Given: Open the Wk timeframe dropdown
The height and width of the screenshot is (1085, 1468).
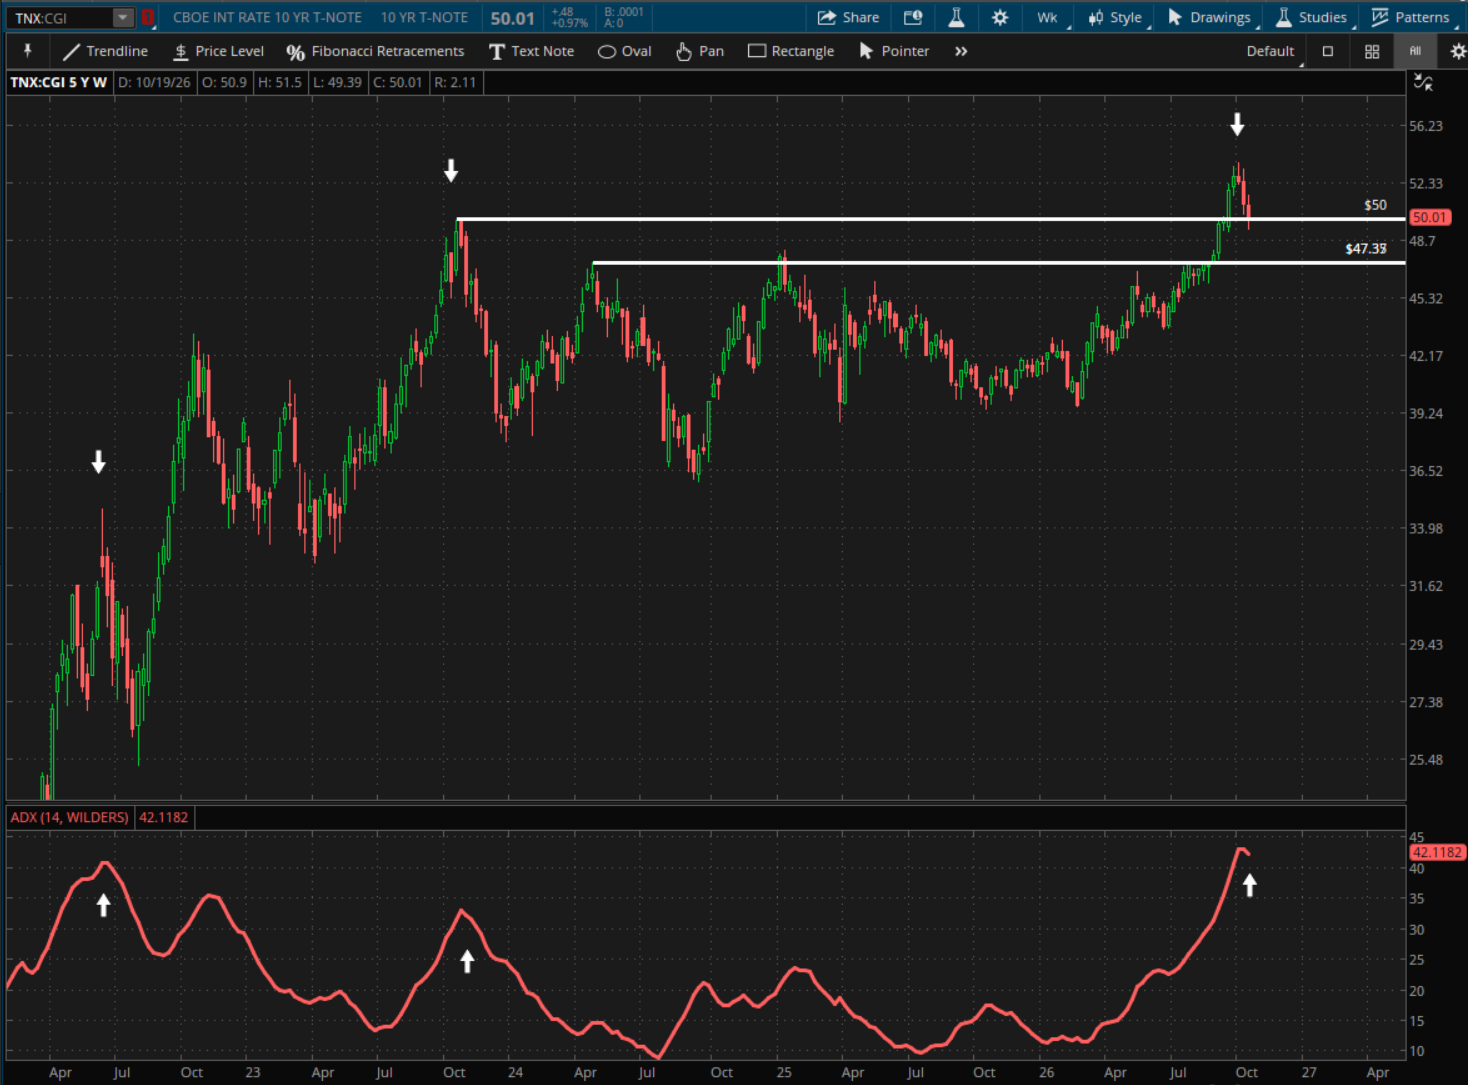Looking at the screenshot, I should coord(1049,17).
